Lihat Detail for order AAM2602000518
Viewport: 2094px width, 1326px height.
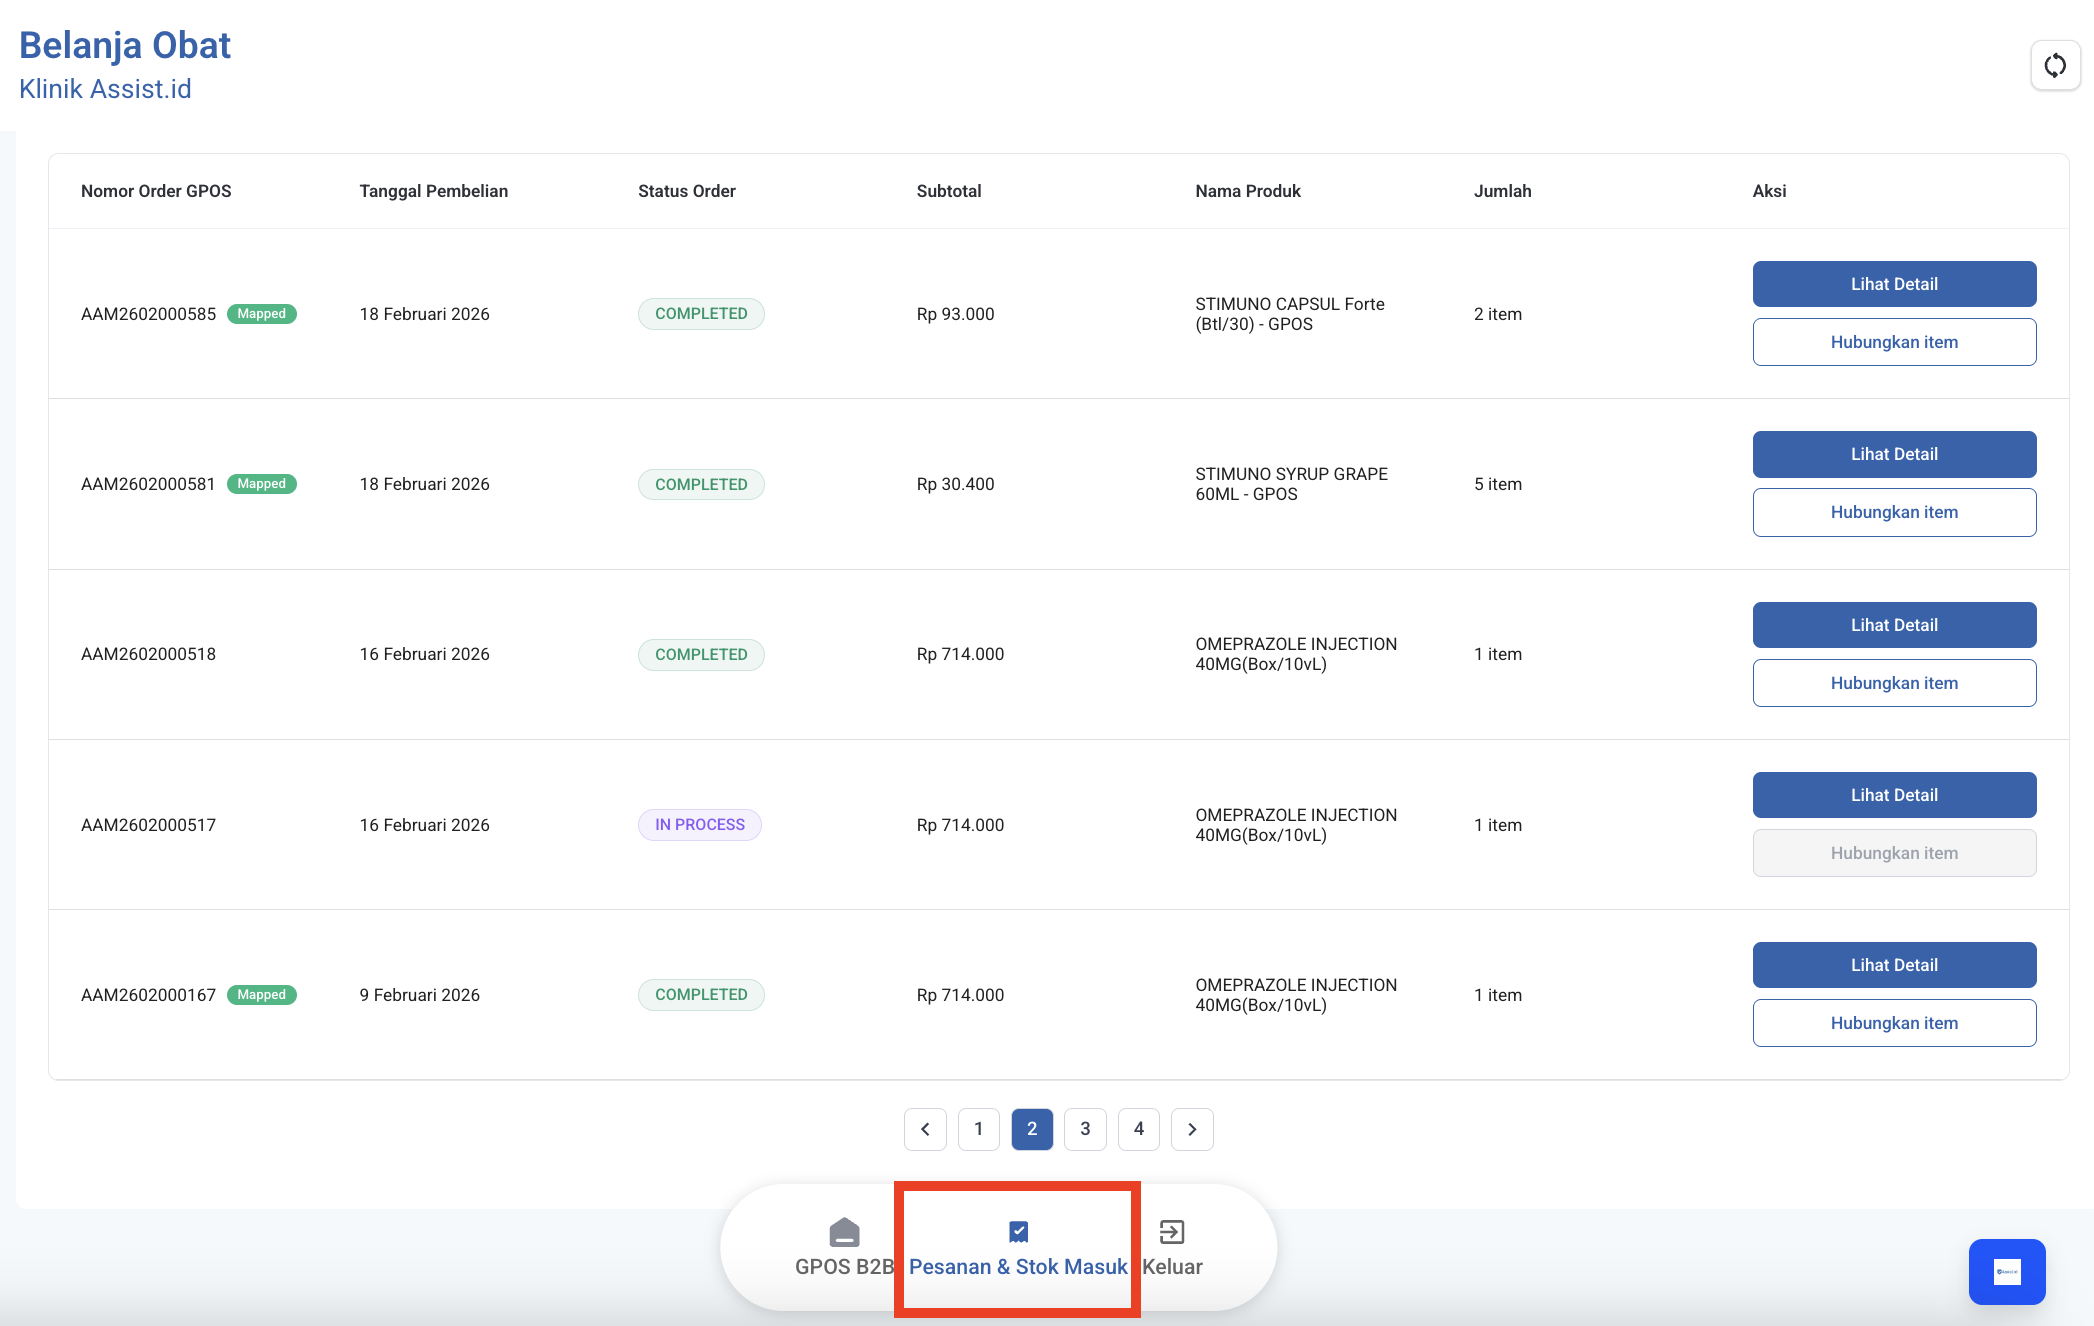[x=1893, y=625]
